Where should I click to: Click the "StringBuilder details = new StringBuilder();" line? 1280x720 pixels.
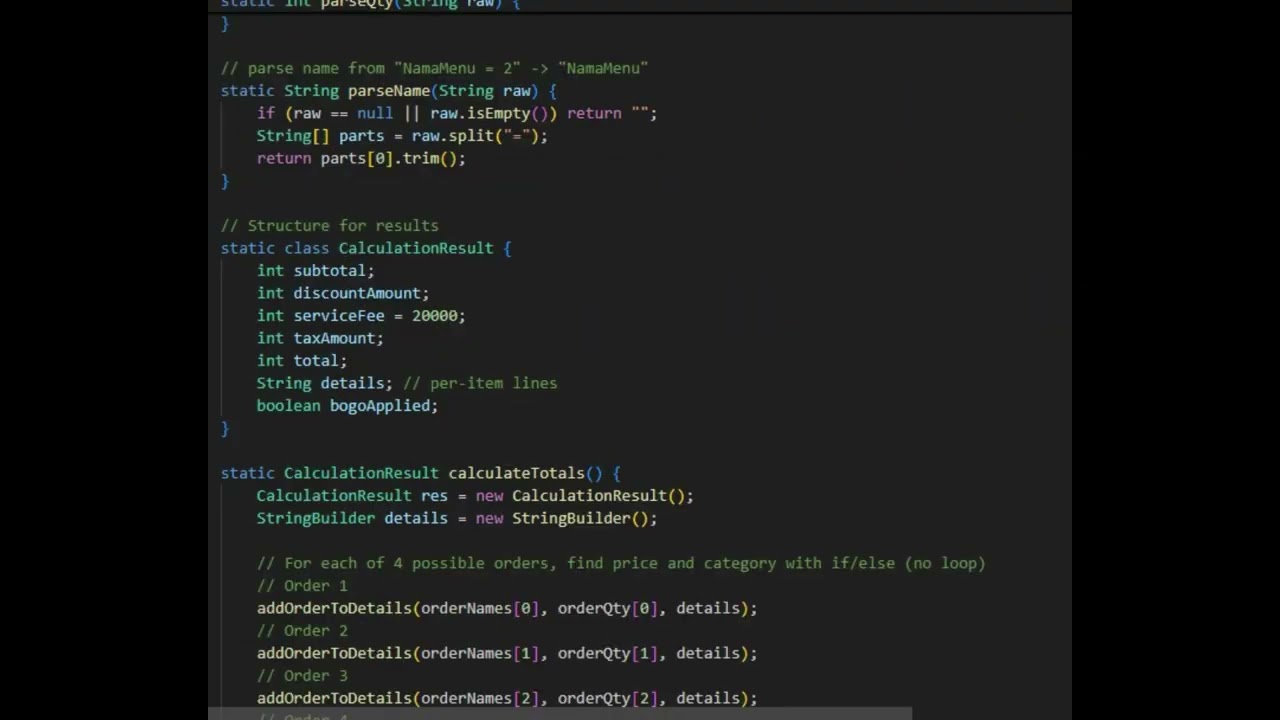[x=456, y=518]
